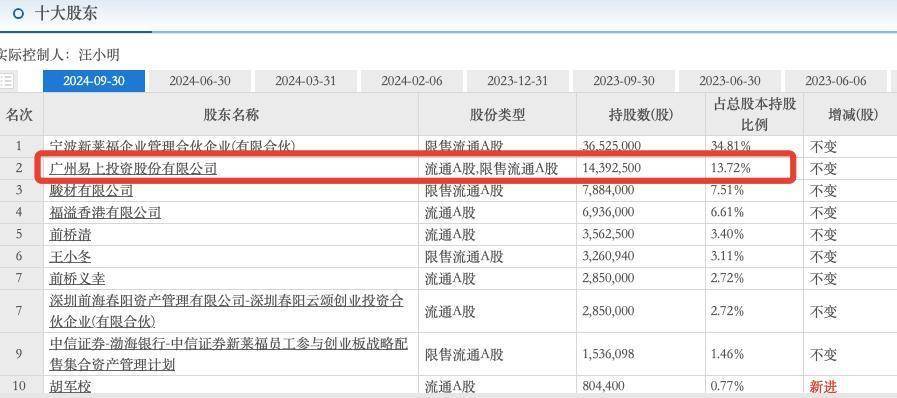The image size is (897, 398).
Task: Click the 福溢香港有限公司 link
Action: click(105, 213)
